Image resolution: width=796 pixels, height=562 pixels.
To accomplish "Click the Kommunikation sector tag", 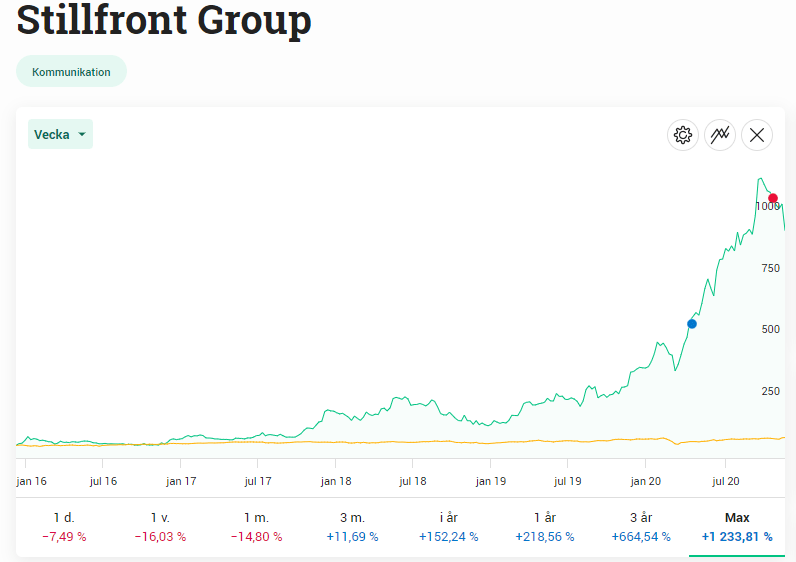I will click(x=71, y=72).
